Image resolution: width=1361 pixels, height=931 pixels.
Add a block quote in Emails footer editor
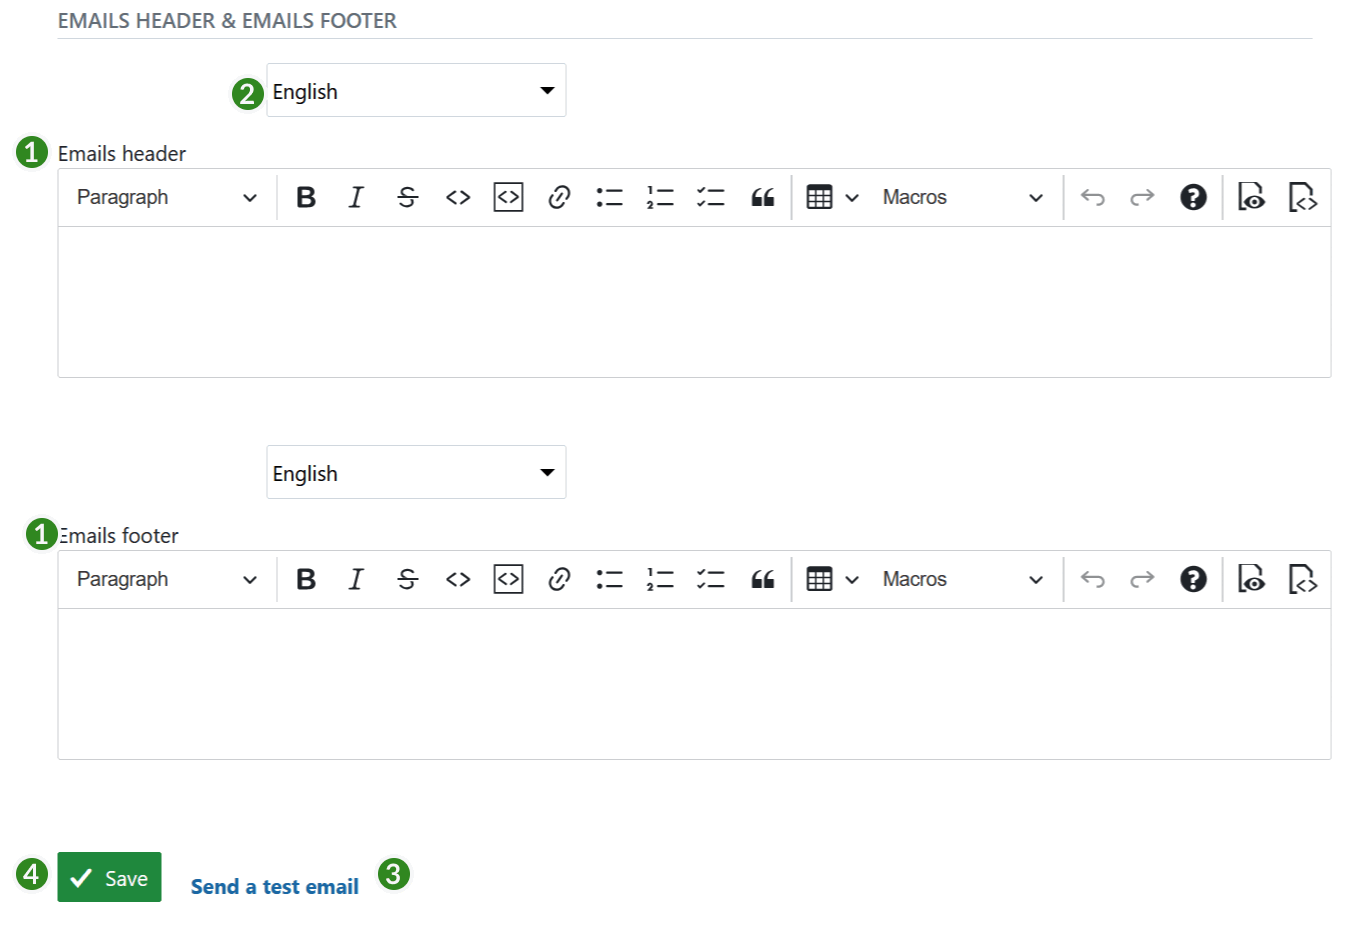762,579
